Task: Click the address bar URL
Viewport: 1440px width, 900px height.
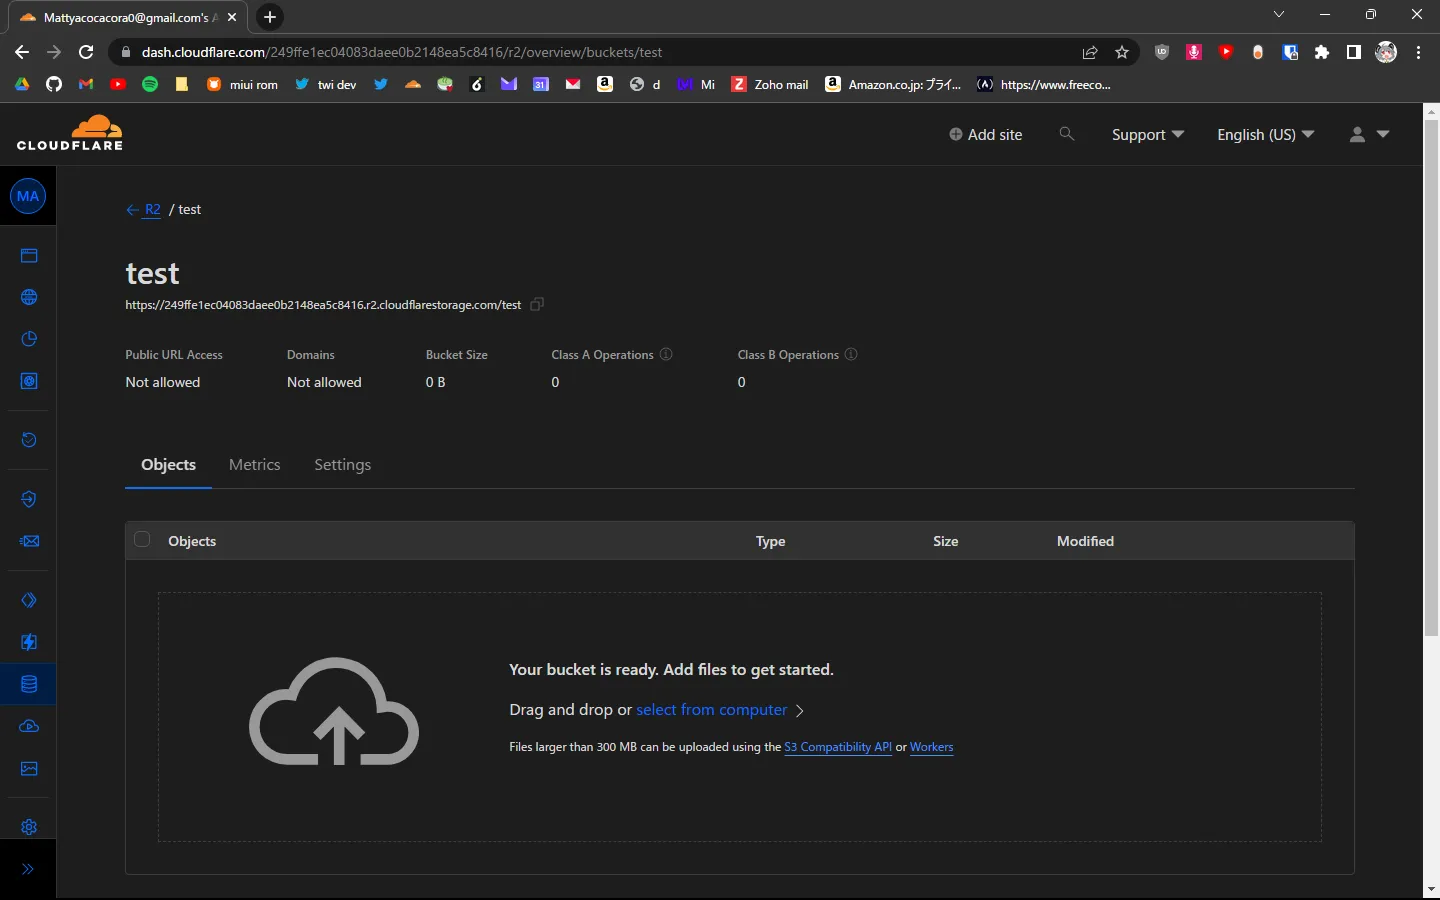Action: point(402,52)
